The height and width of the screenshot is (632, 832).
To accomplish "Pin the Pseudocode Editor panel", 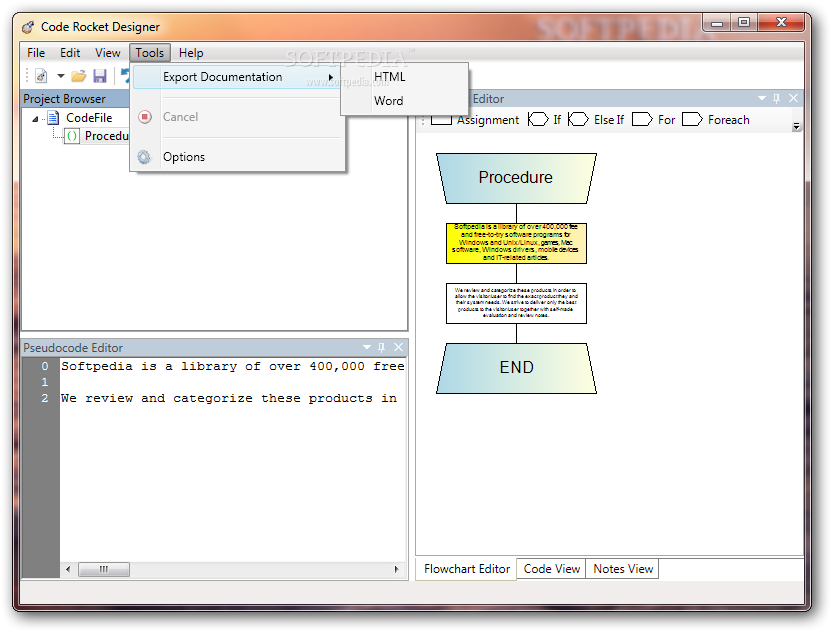I will pos(382,347).
